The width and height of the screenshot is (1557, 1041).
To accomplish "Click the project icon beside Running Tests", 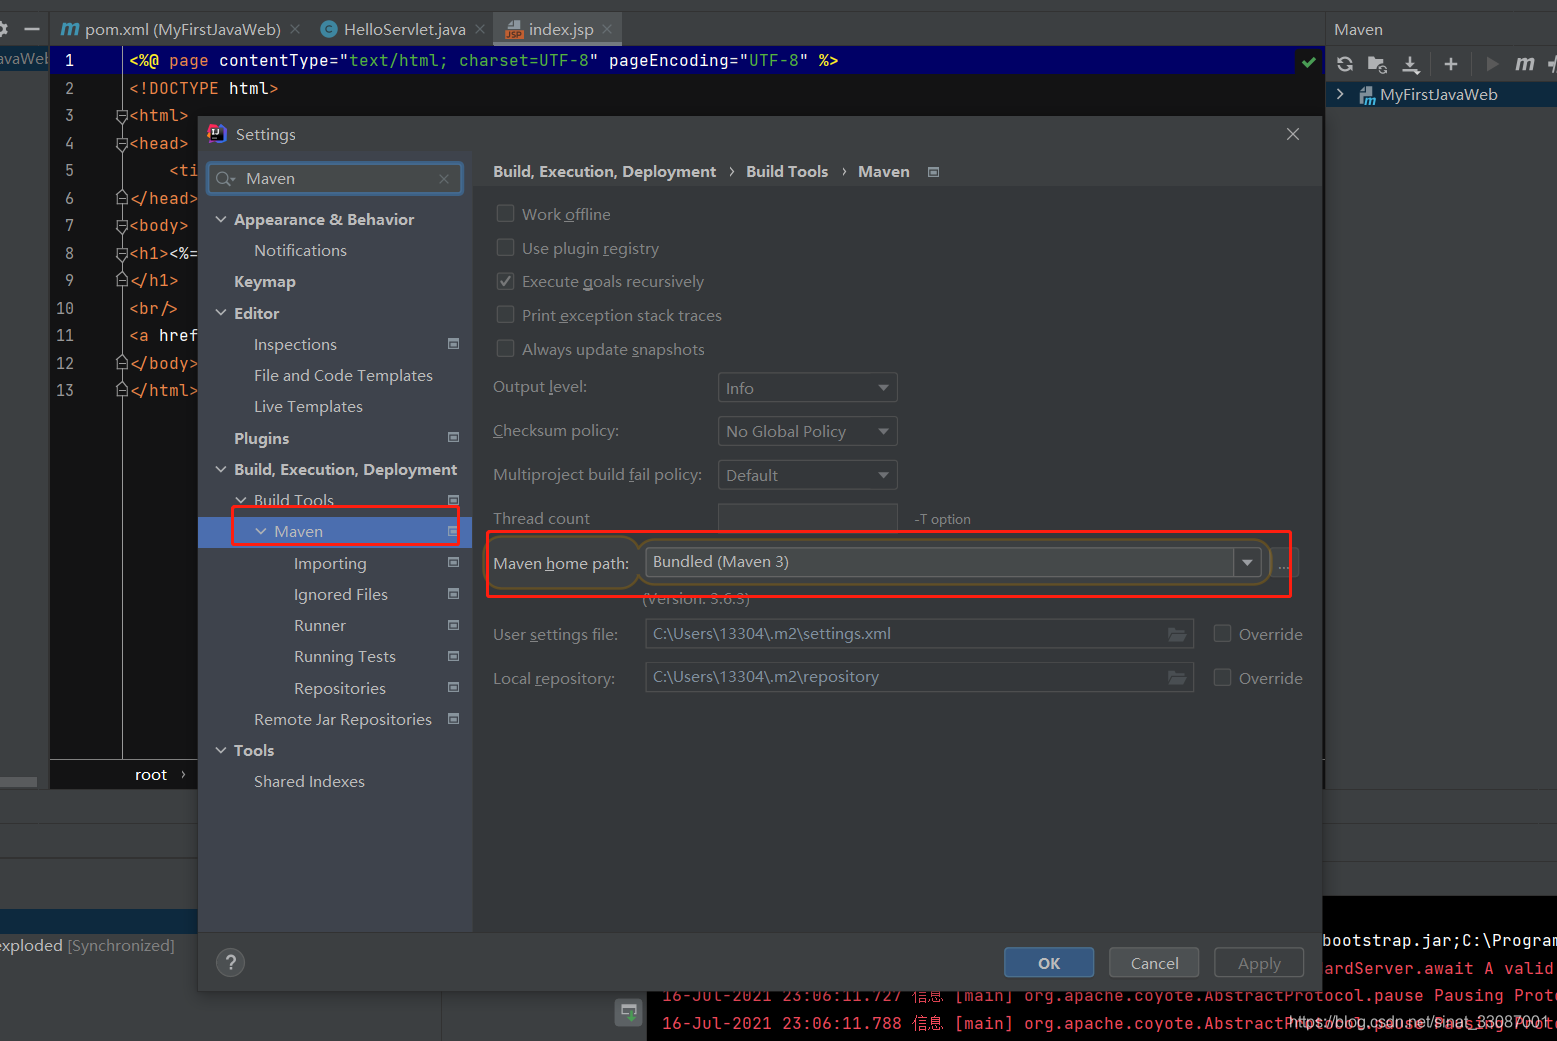I will (453, 656).
